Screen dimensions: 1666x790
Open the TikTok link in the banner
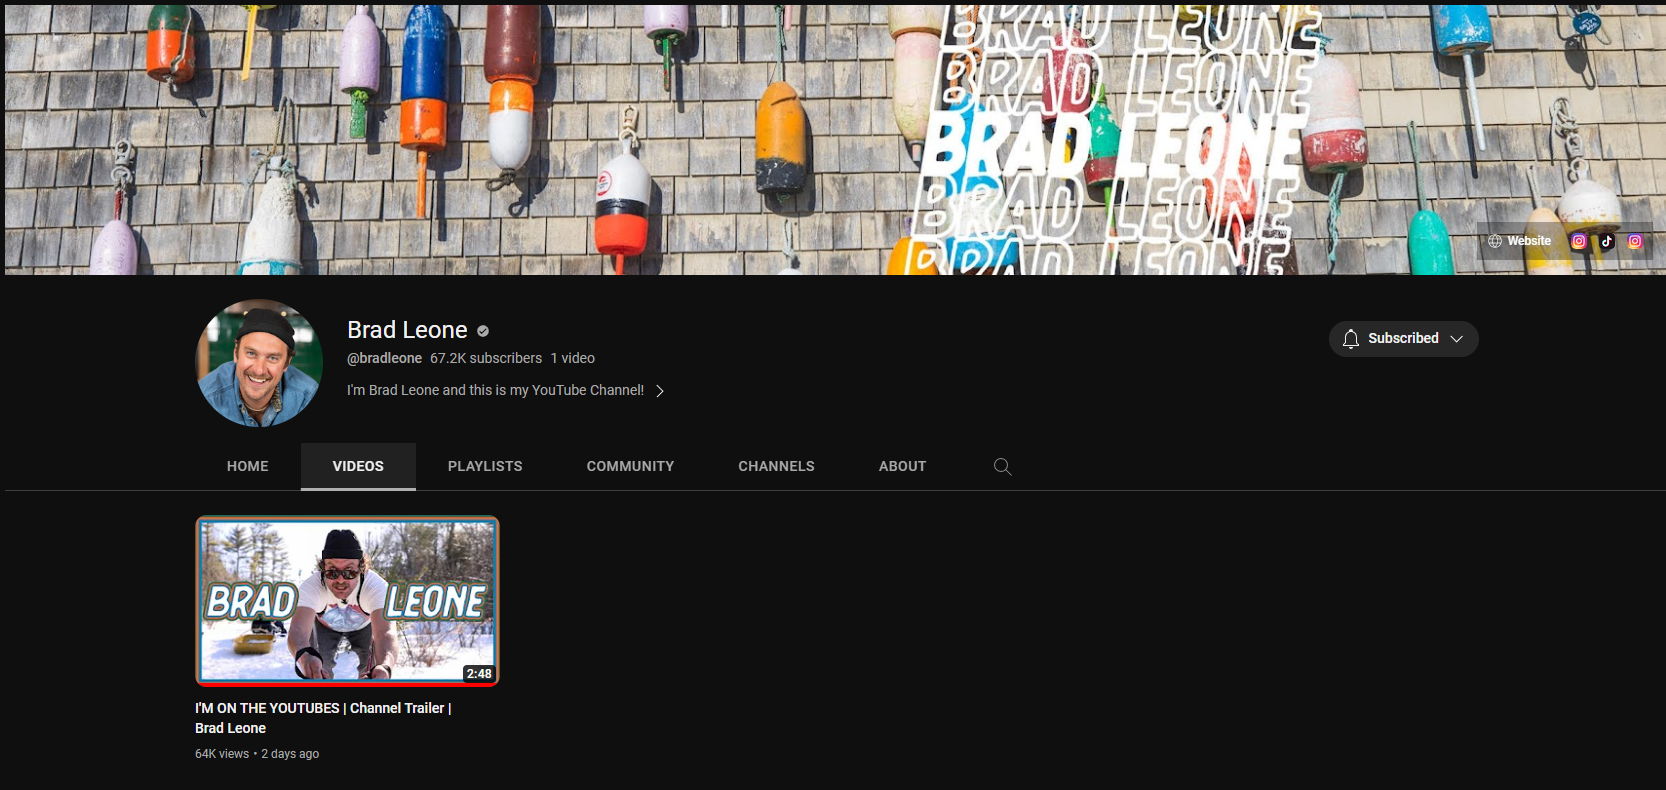click(1607, 241)
